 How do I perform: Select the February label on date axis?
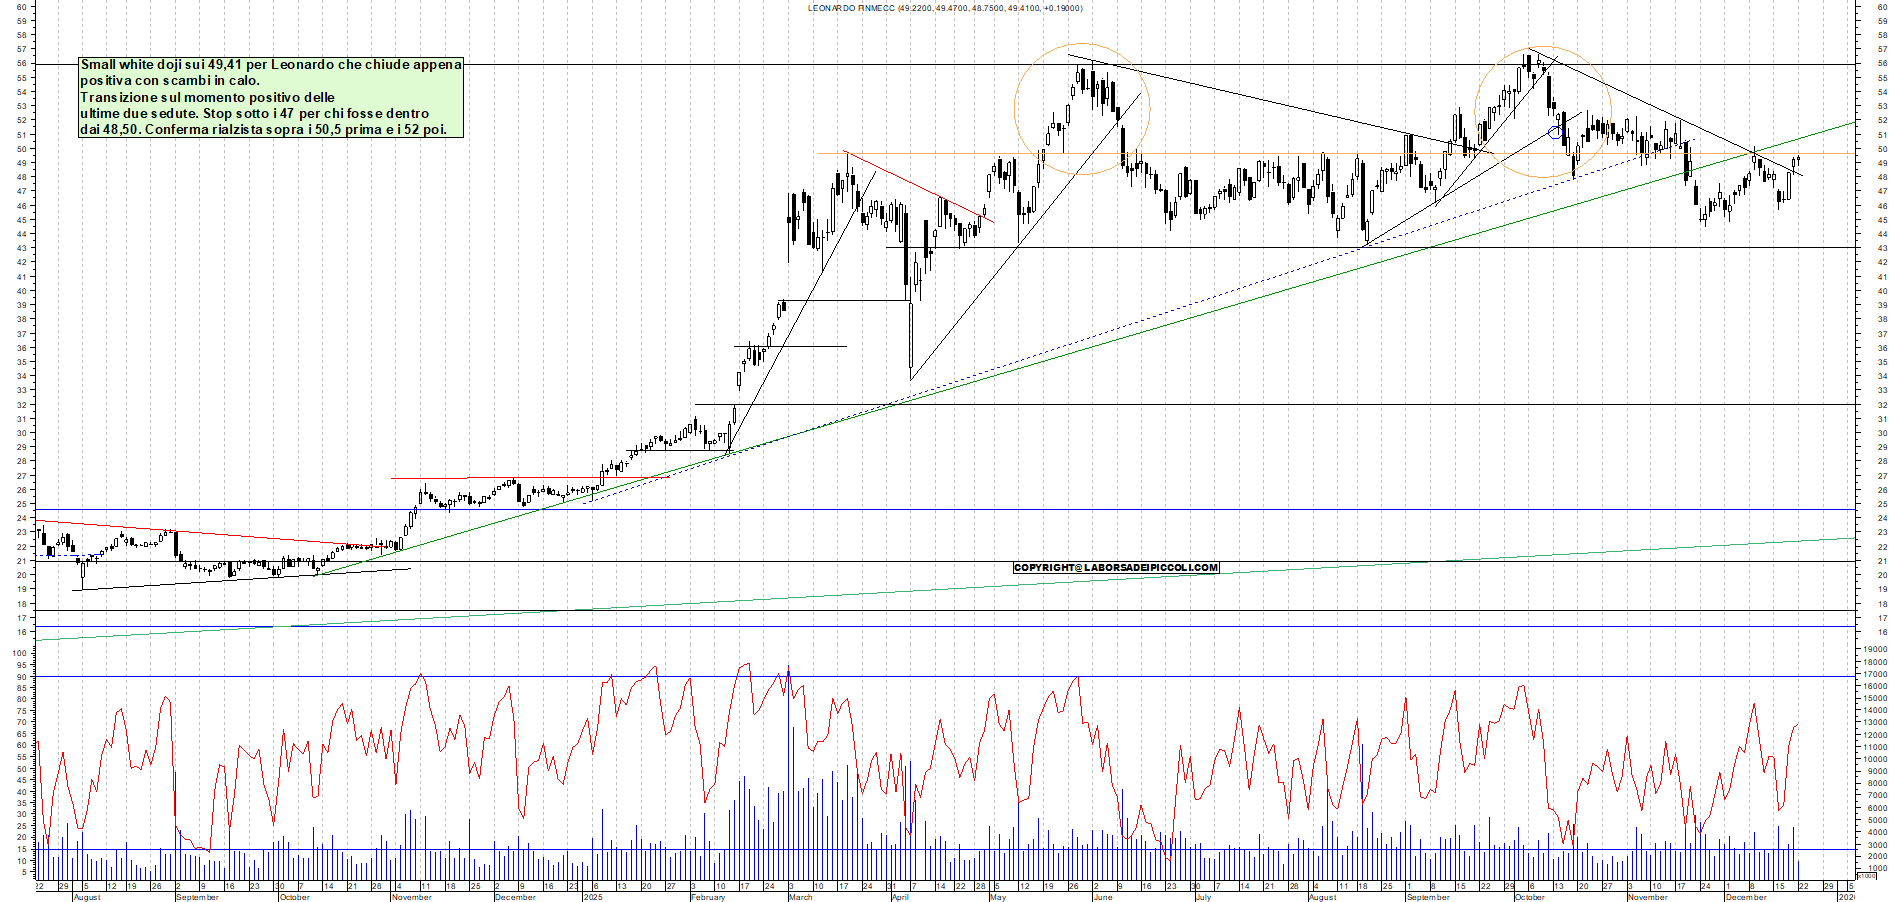[708, 897]
